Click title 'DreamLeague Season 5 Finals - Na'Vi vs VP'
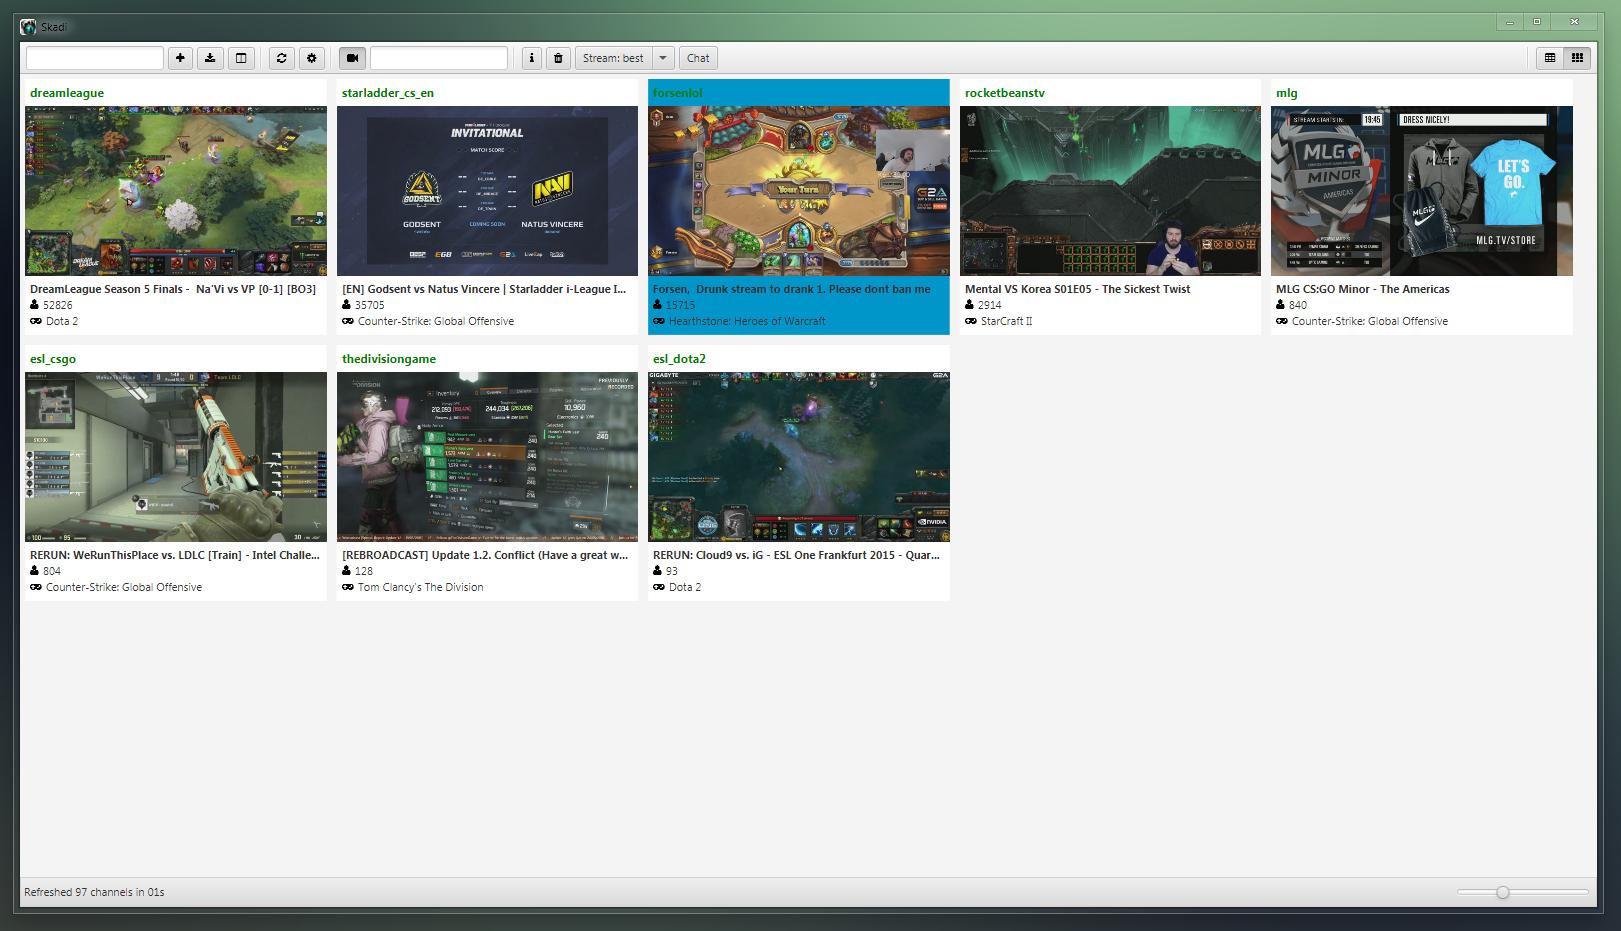This screenshot has width=1621, height=931. [x=173, y=289]
